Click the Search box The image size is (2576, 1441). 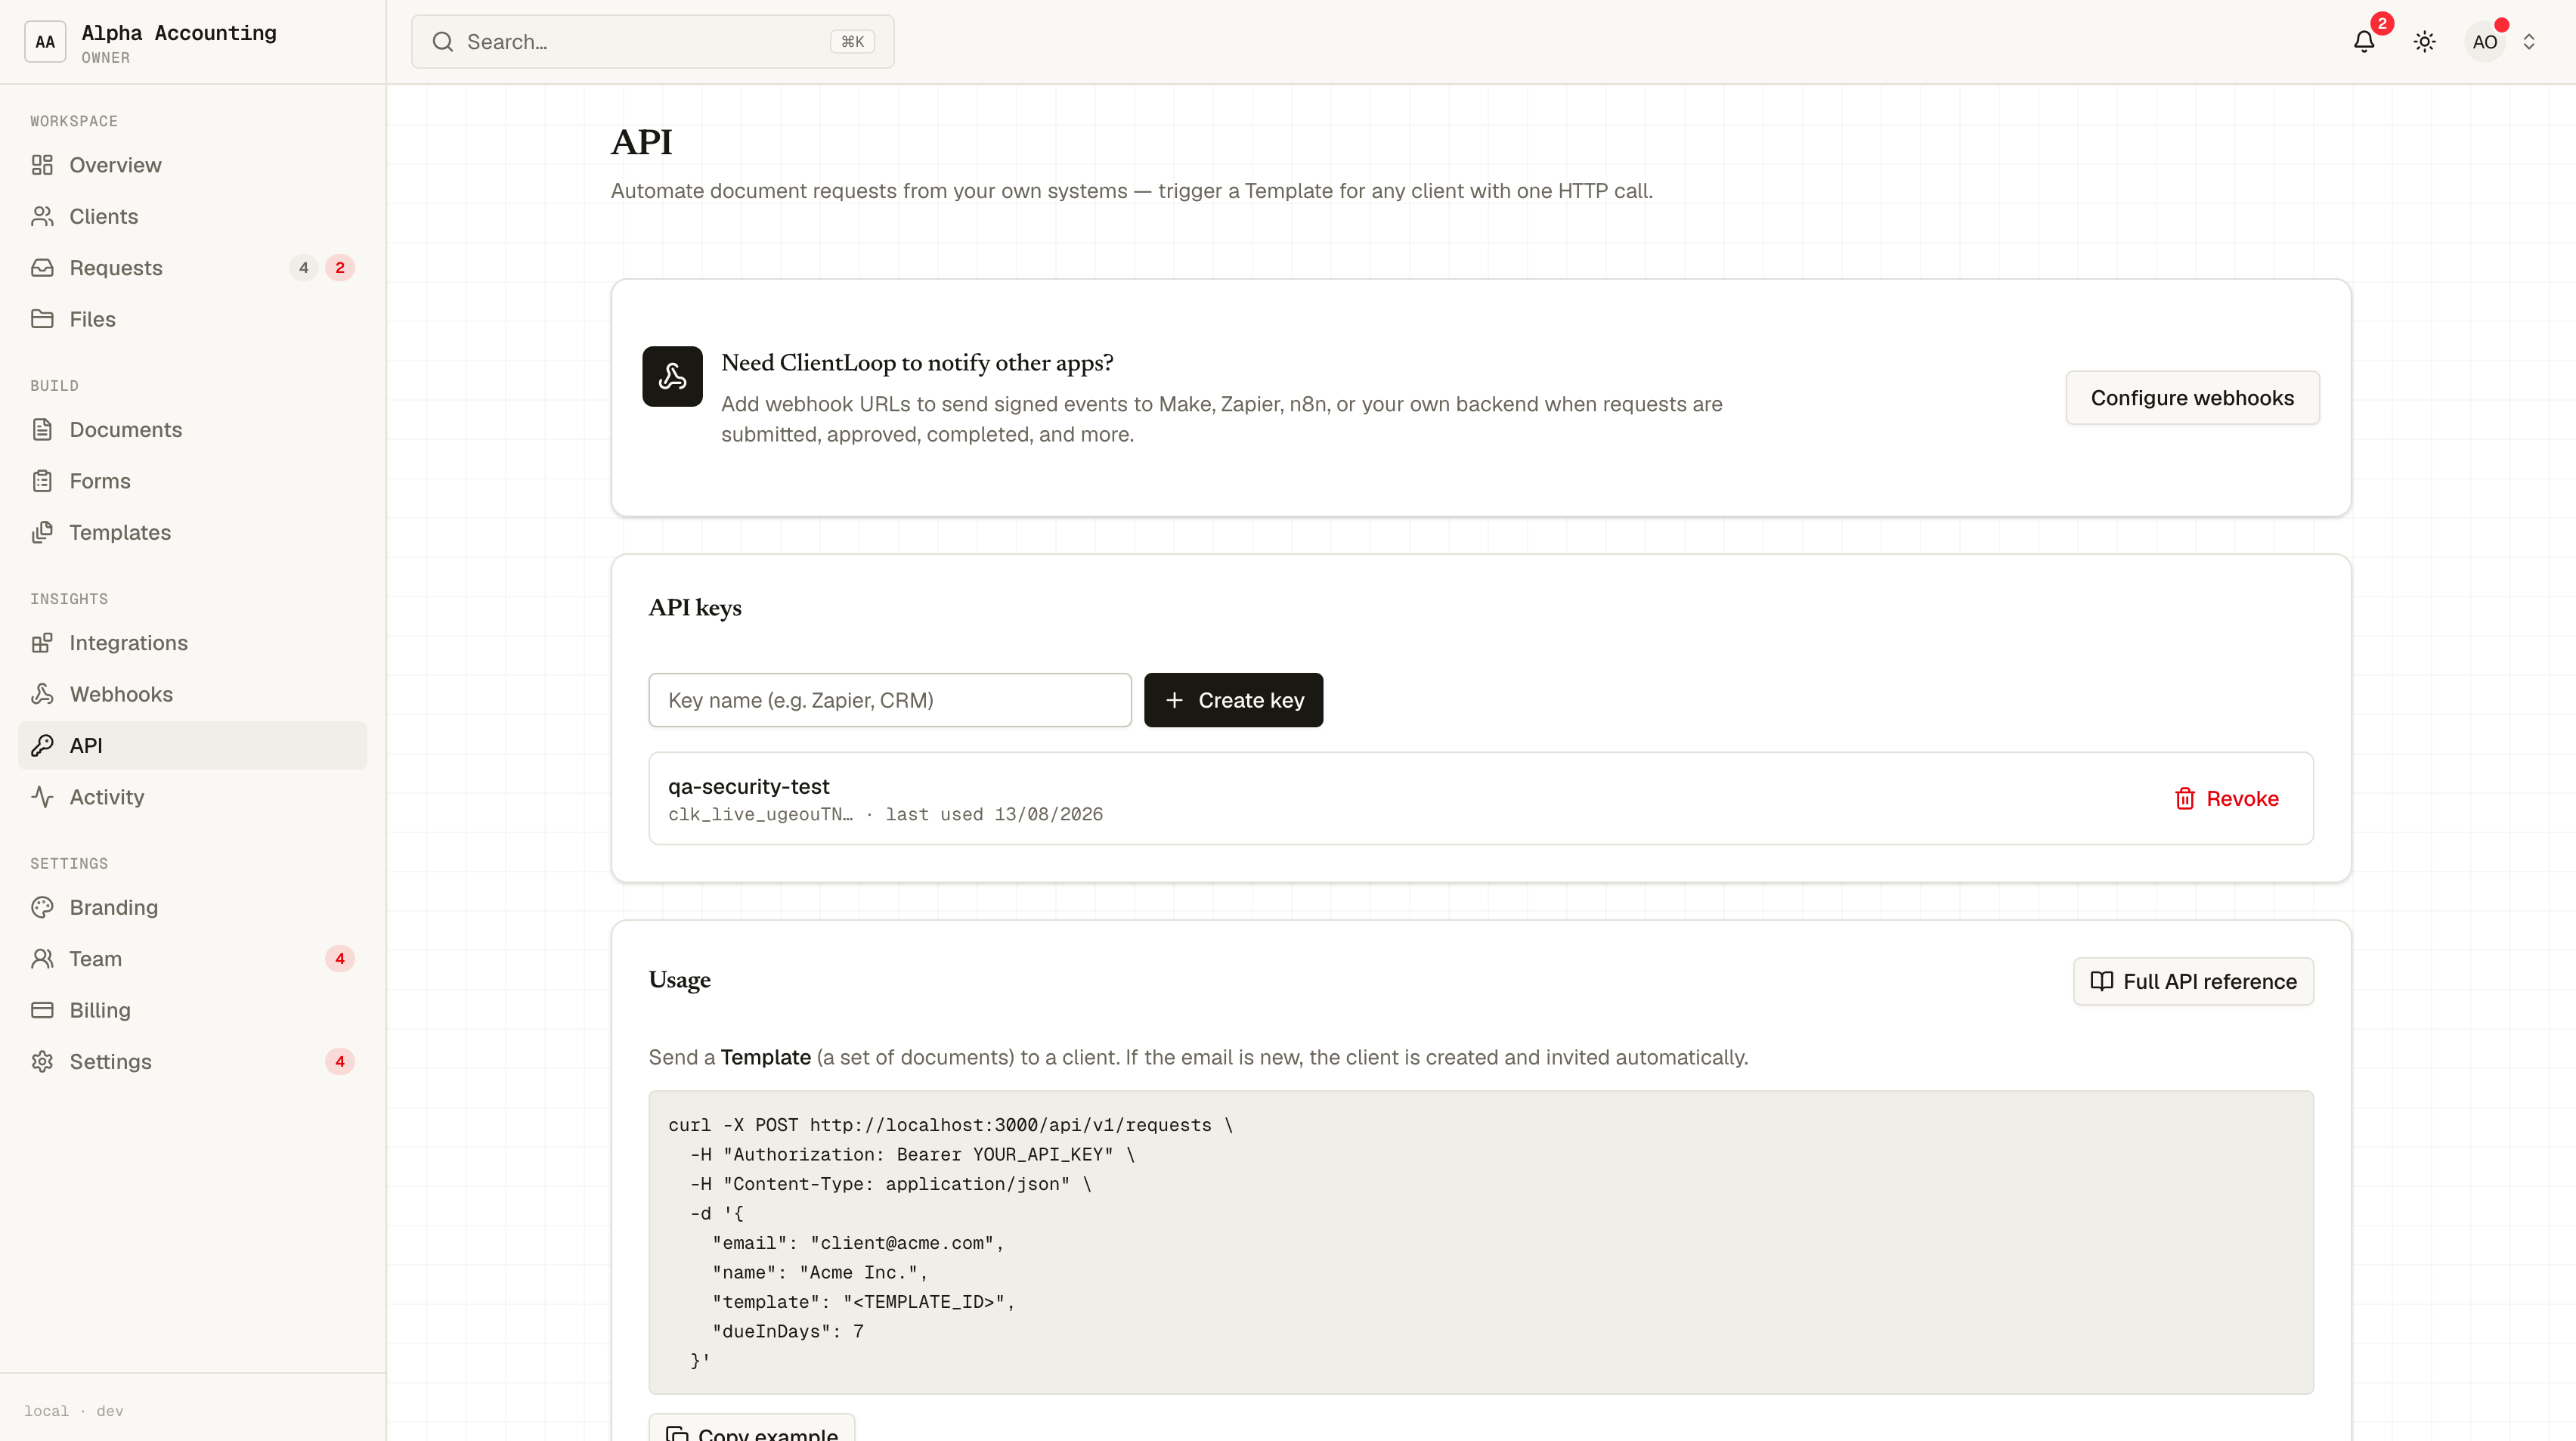click(652, 42)
